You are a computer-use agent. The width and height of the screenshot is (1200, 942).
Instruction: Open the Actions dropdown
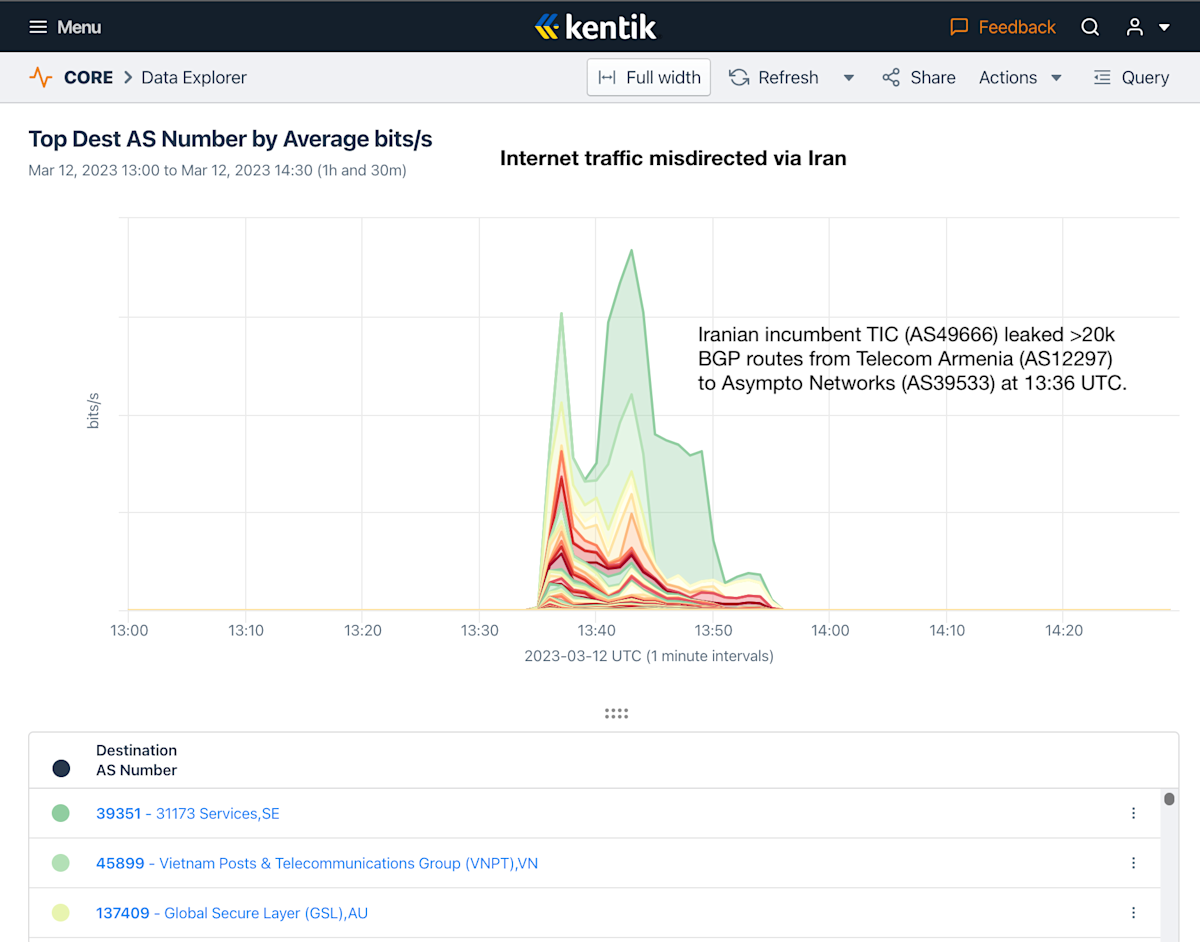(1020, 77)
